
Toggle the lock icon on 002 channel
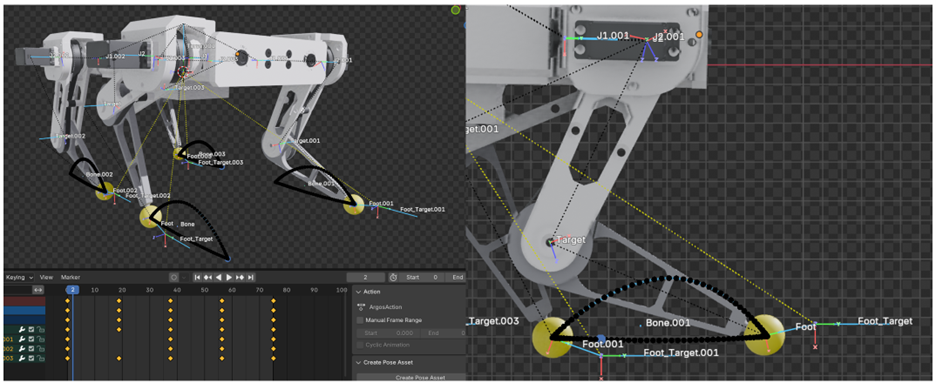(x=41, y=348)
